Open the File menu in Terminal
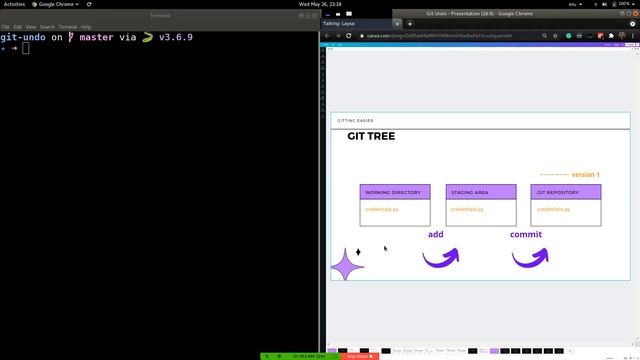 coord(5,27)
